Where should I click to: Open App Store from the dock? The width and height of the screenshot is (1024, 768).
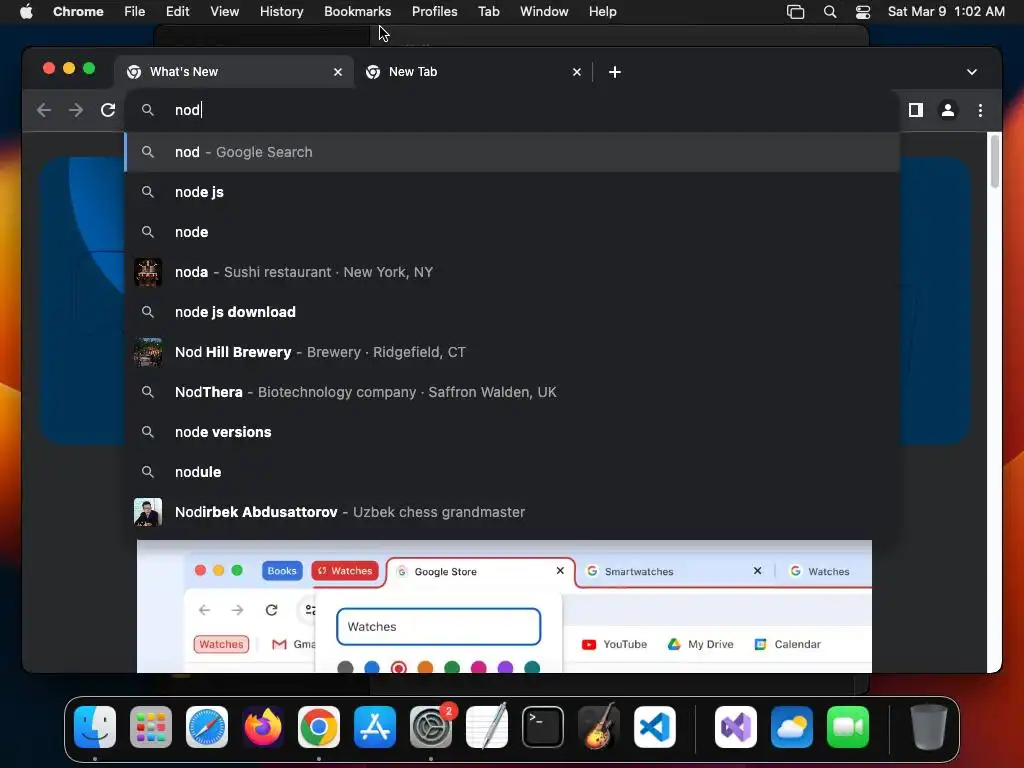(x=375, y=727)
